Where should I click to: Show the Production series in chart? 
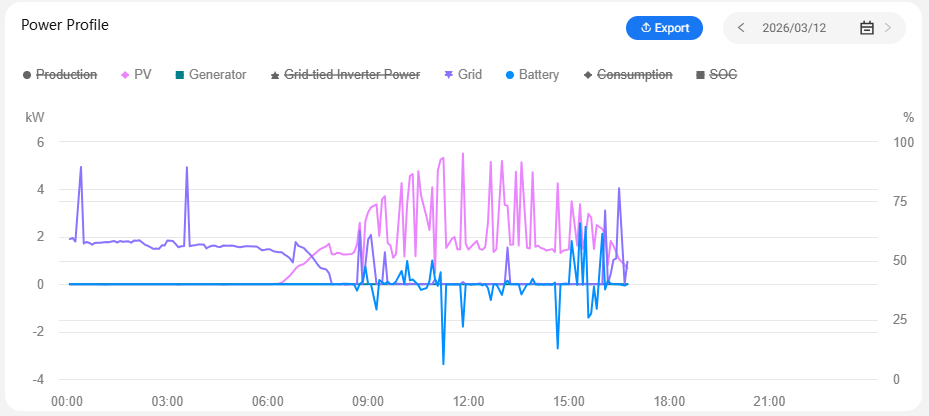[66, 75]
